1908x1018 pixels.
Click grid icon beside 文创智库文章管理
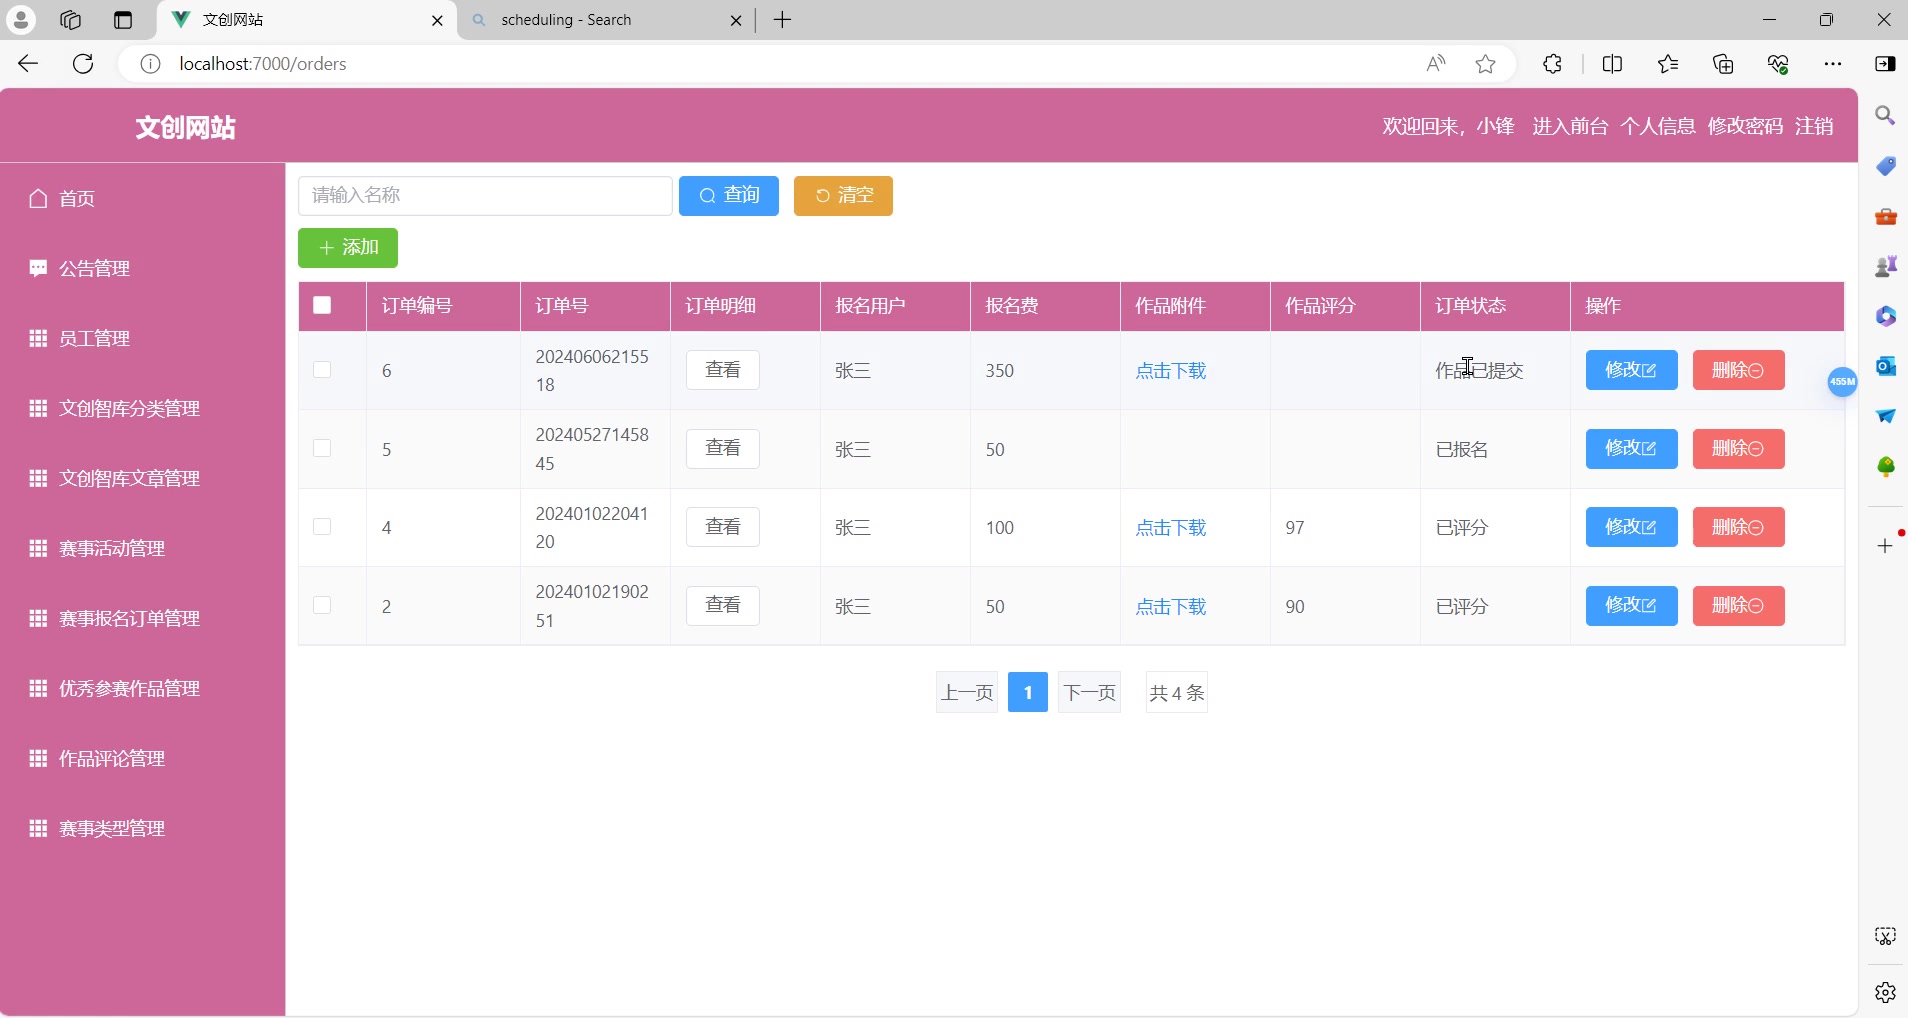tap(38, 478)
